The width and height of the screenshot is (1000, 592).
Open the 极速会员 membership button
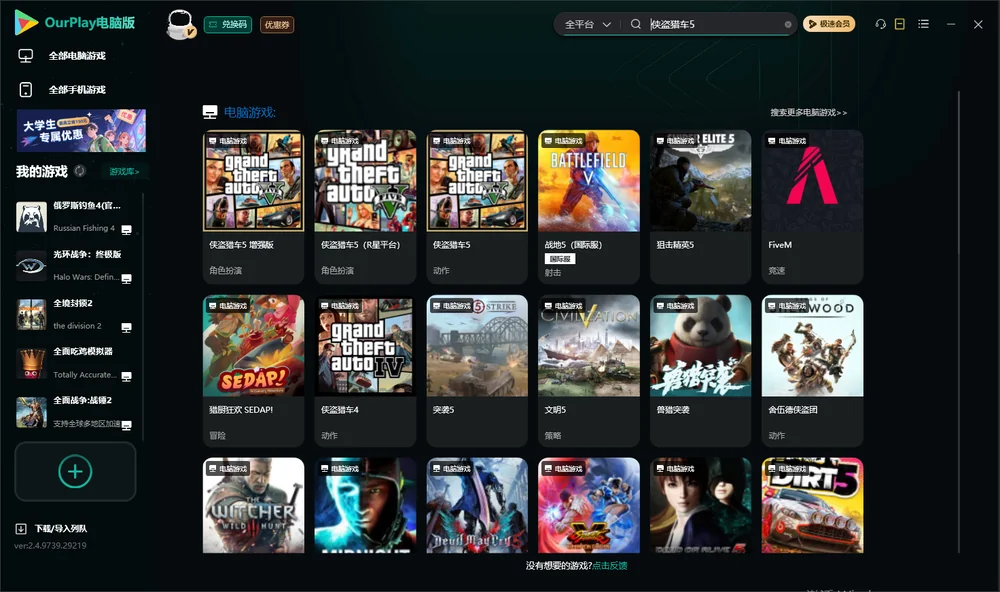point(828,24)
